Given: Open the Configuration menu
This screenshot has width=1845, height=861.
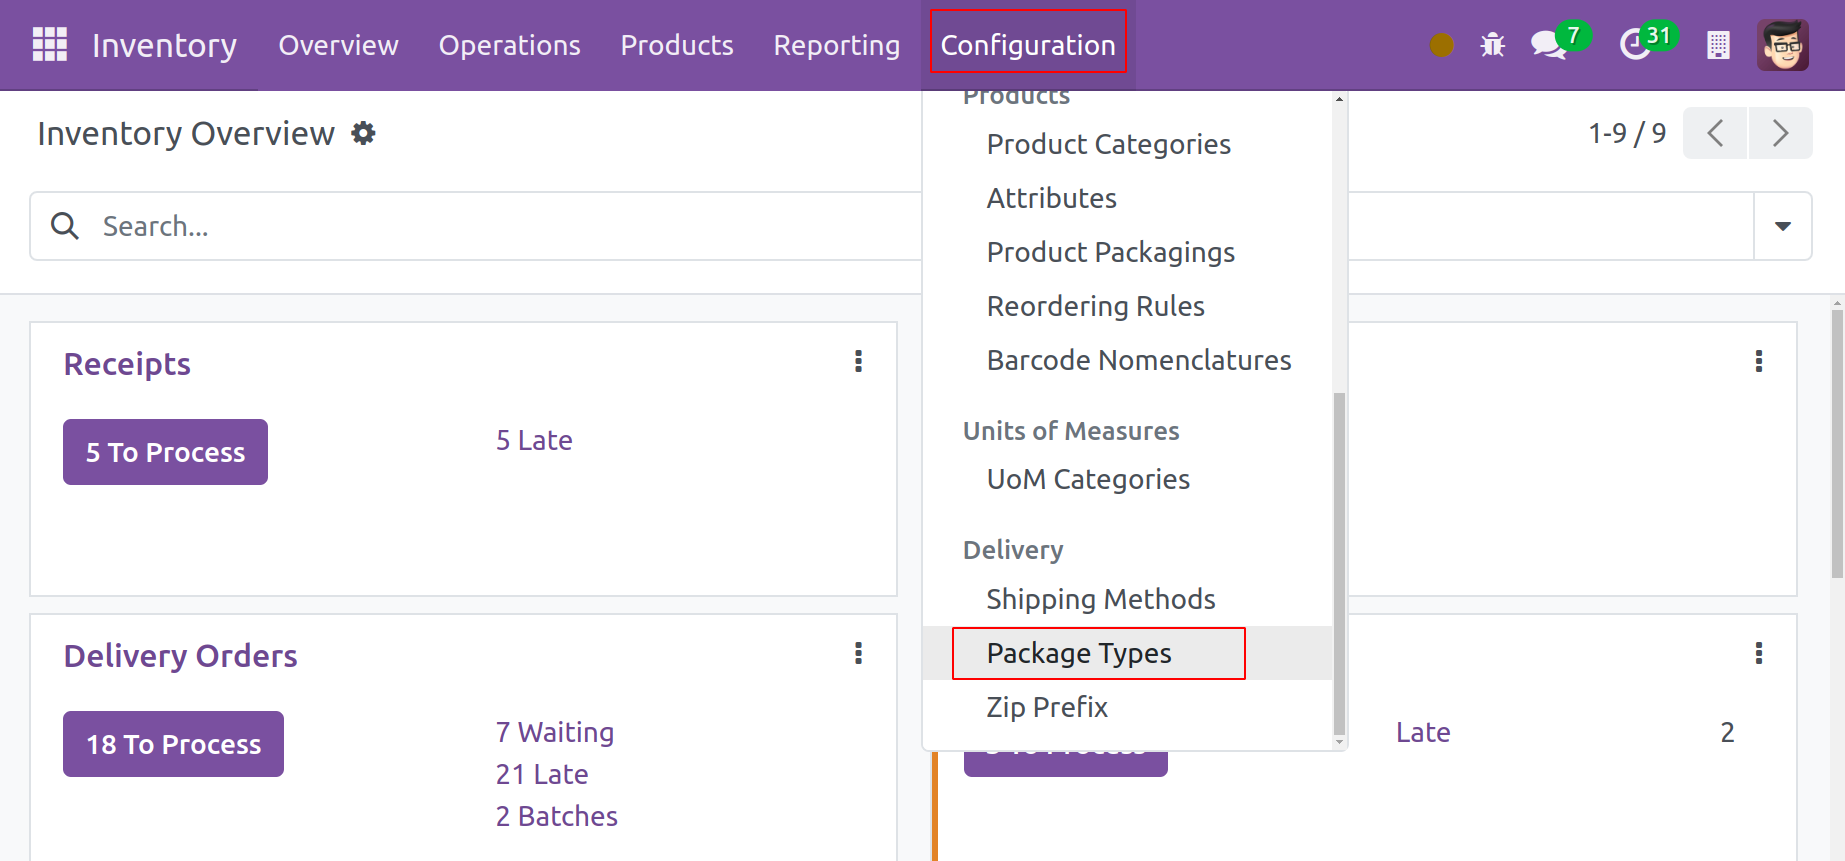Looking at the screenshot, I should coord(1027,45).
